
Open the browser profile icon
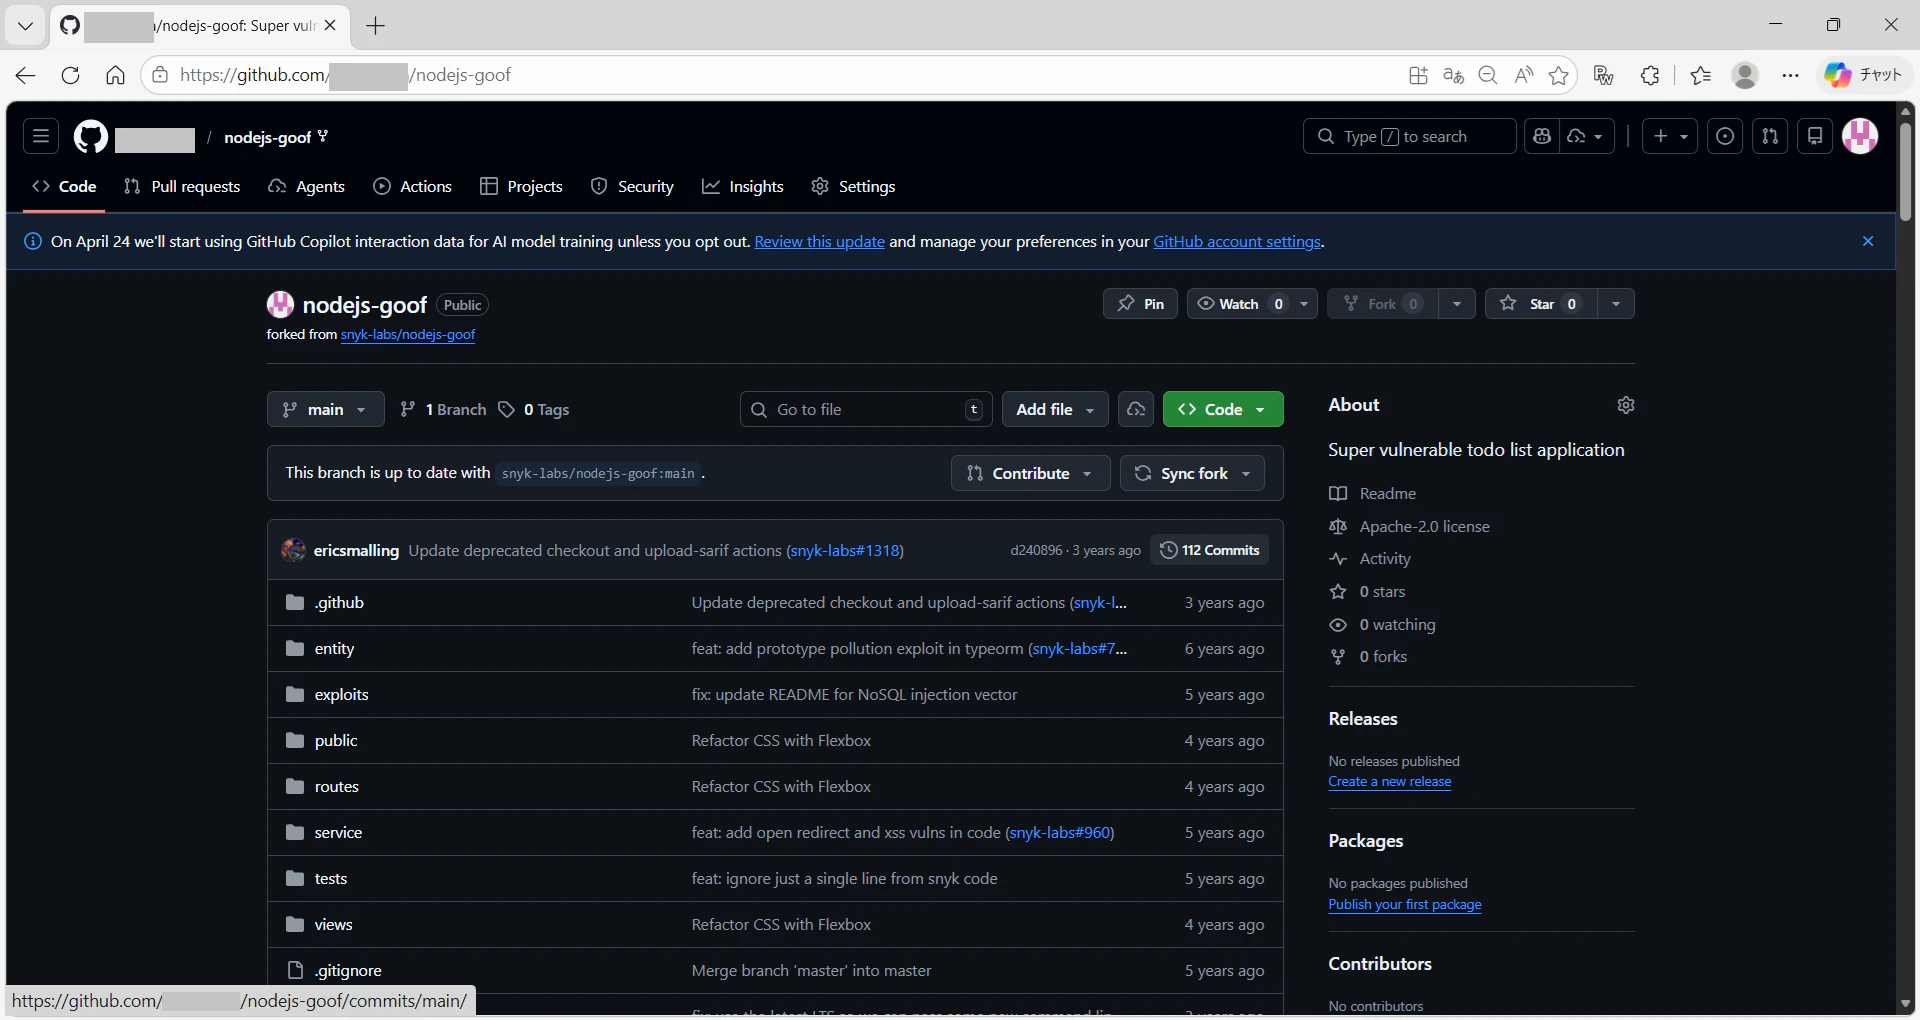1745,75
